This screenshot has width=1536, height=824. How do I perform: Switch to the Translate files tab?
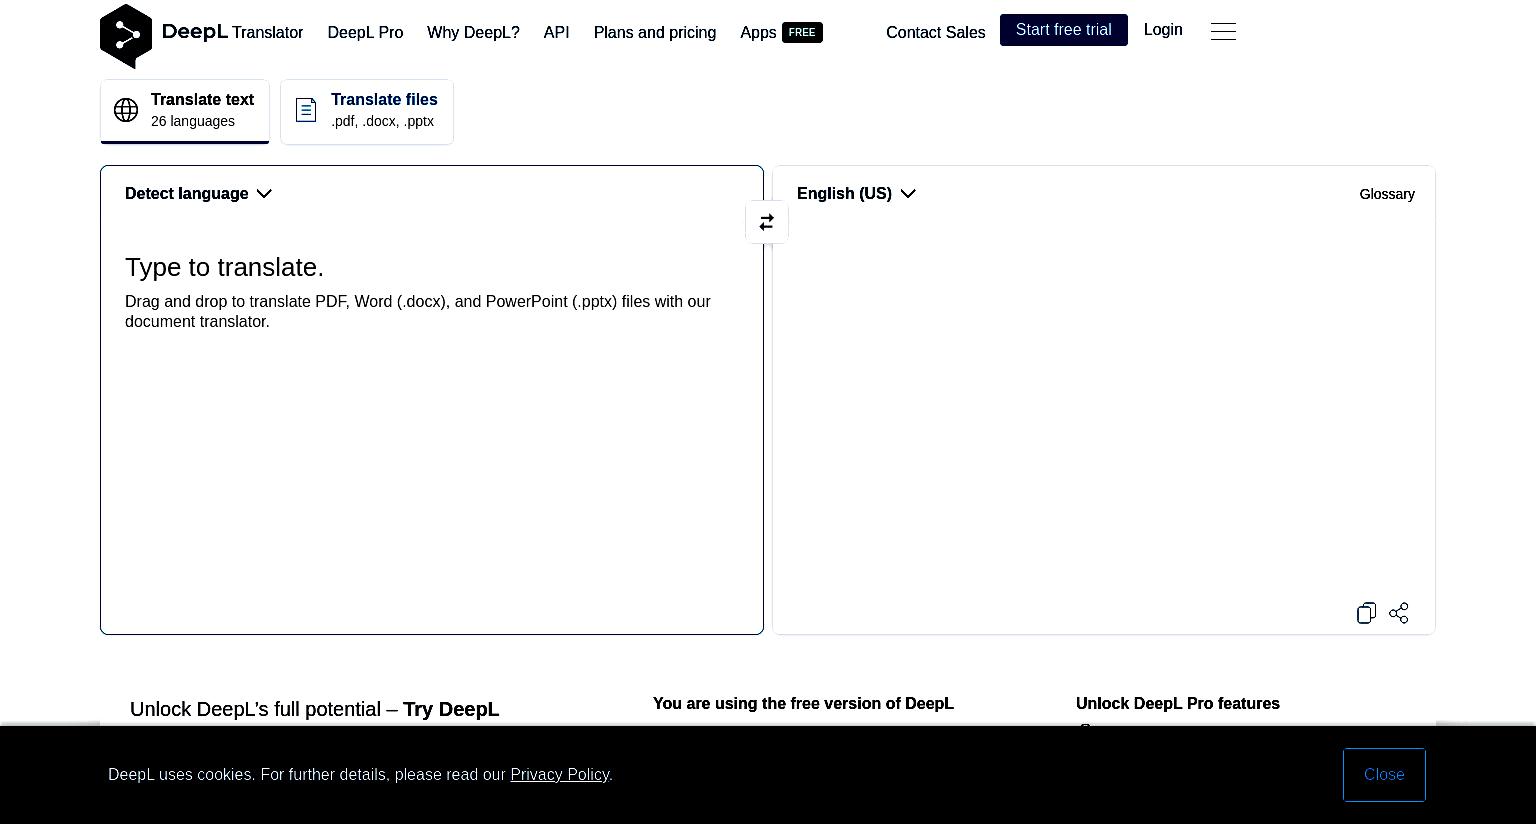(x=367, y=111)
